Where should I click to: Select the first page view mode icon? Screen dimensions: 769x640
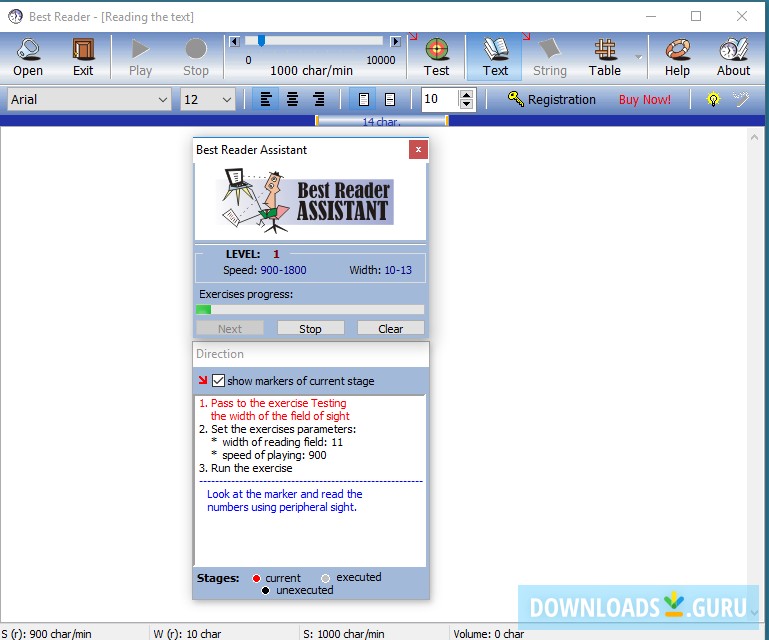pyautogui.click(x=363, y=100)
